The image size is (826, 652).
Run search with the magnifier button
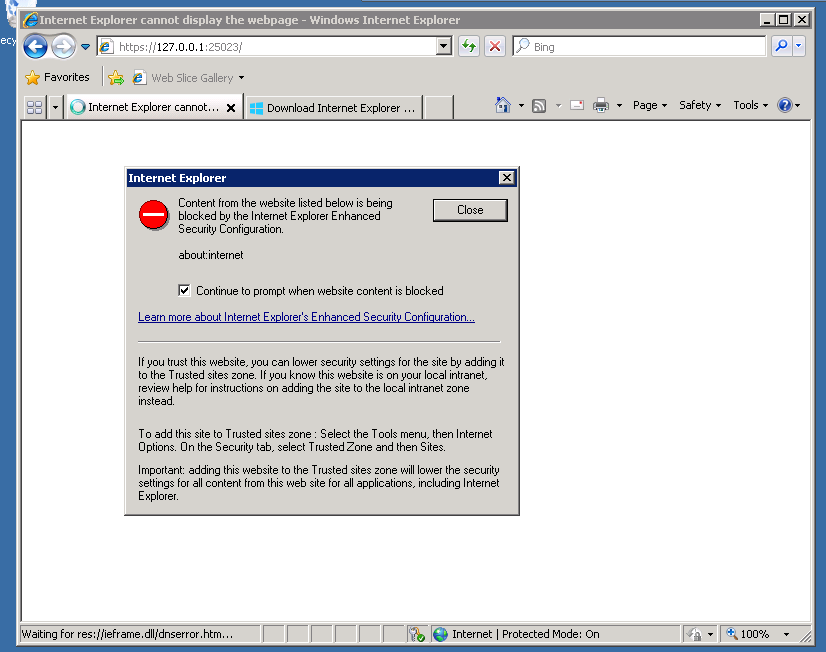pos(781,46)
